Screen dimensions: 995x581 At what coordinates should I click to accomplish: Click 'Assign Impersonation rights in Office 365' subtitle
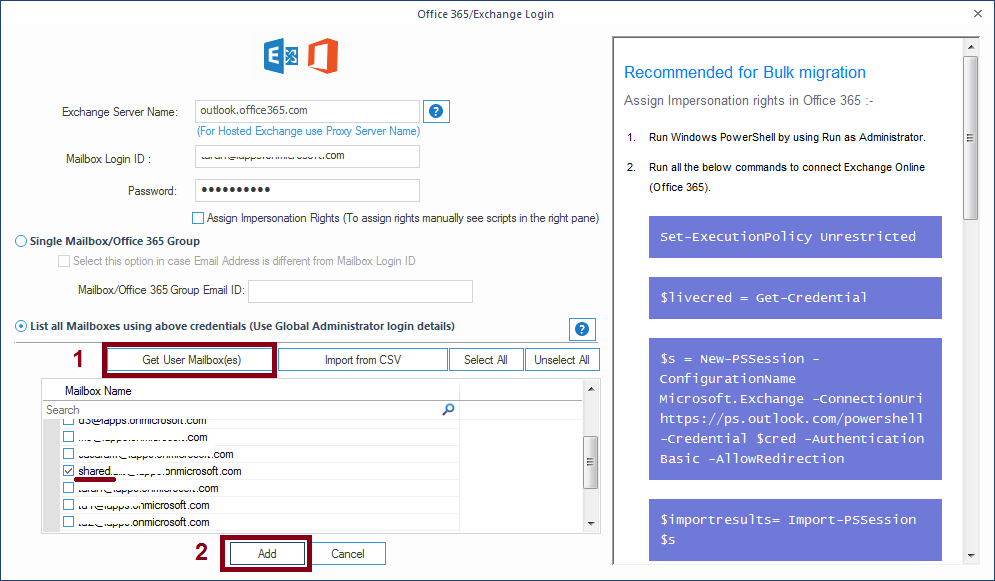pos(748,100)
